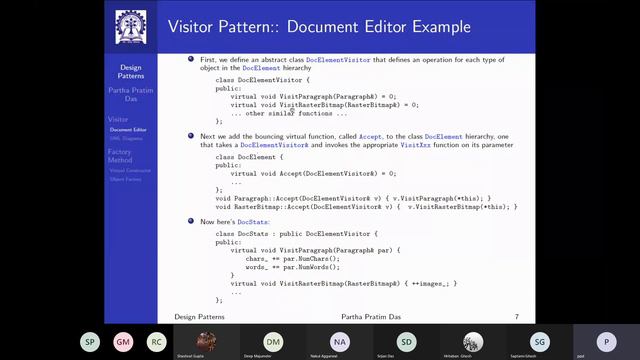This screenshot has height=360, width=640.
Task: Select the DM avatar of Deep Majumder
Action: tap(273, 342)
